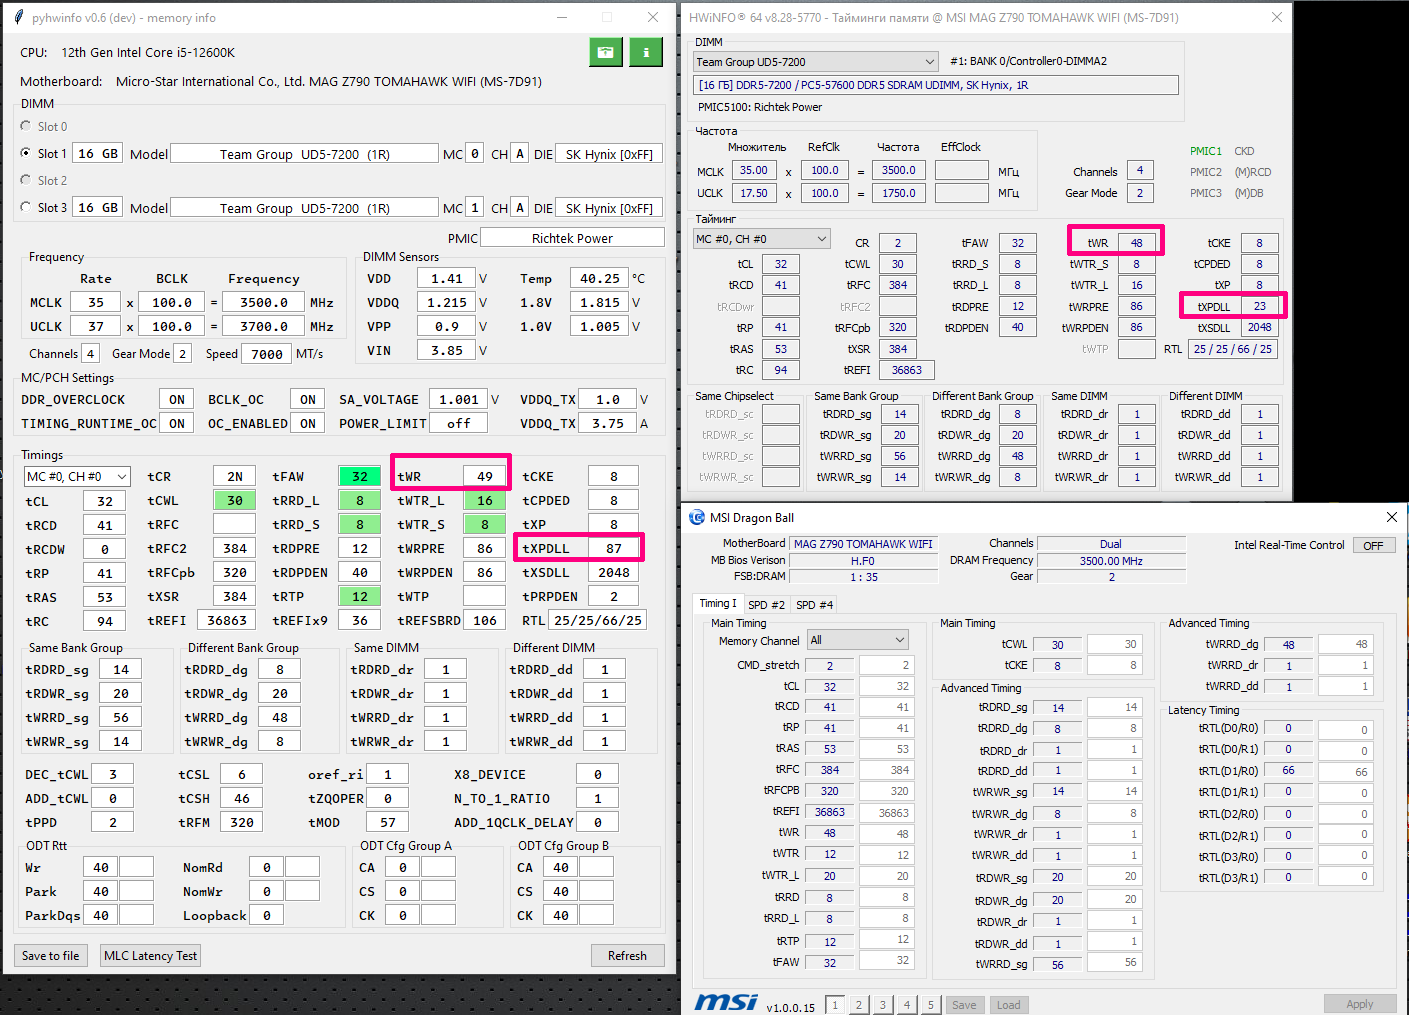The image size is (1409, 1015).
Task: Click the DEC_tCWL value 3 in pyhwinfo
Action: [x=113, y=774]
